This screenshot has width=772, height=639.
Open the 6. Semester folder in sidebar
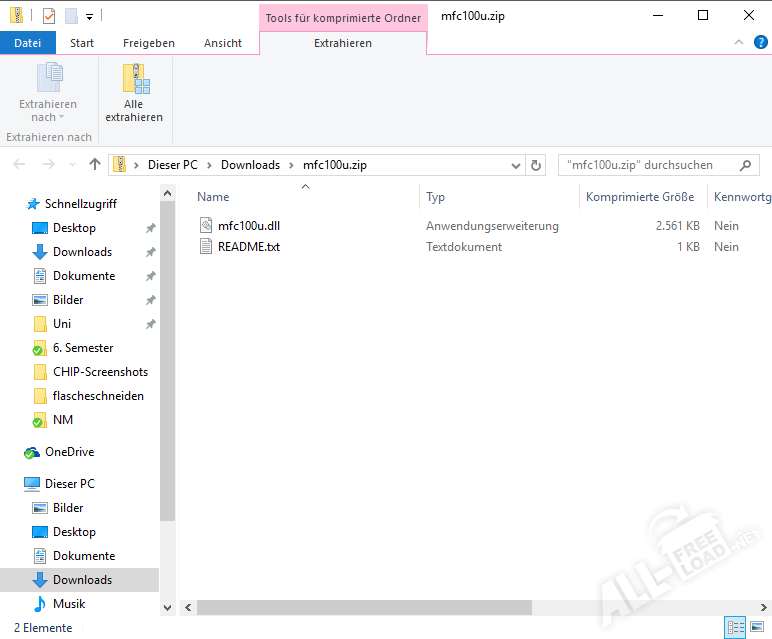click(x=83, y=348)
